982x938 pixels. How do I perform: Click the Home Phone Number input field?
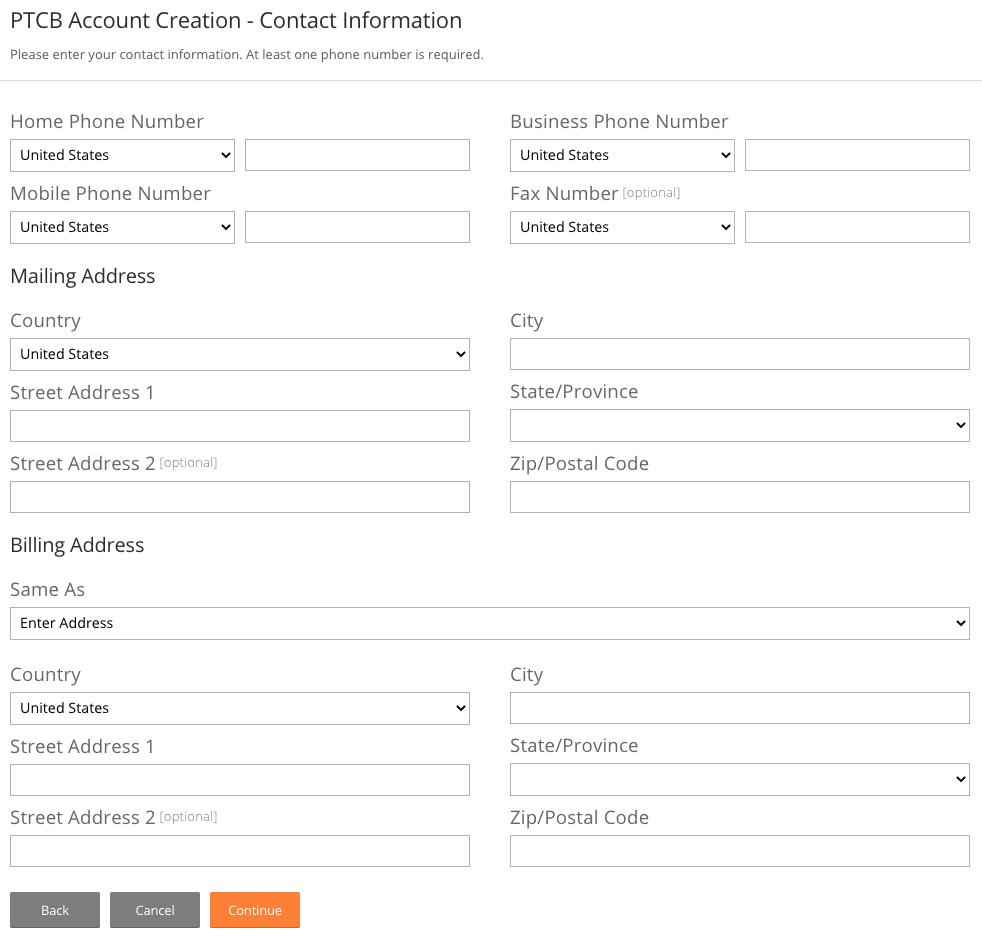[357, 155]
